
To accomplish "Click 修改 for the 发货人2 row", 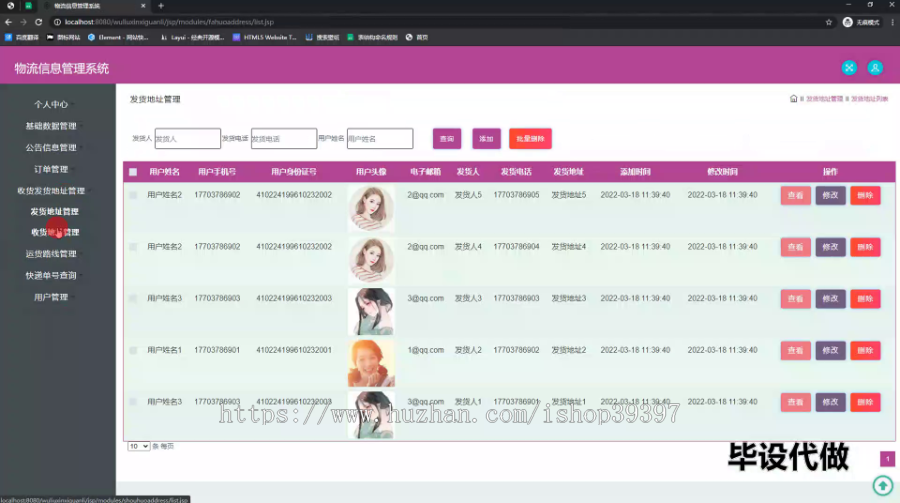I will [830, 350].
